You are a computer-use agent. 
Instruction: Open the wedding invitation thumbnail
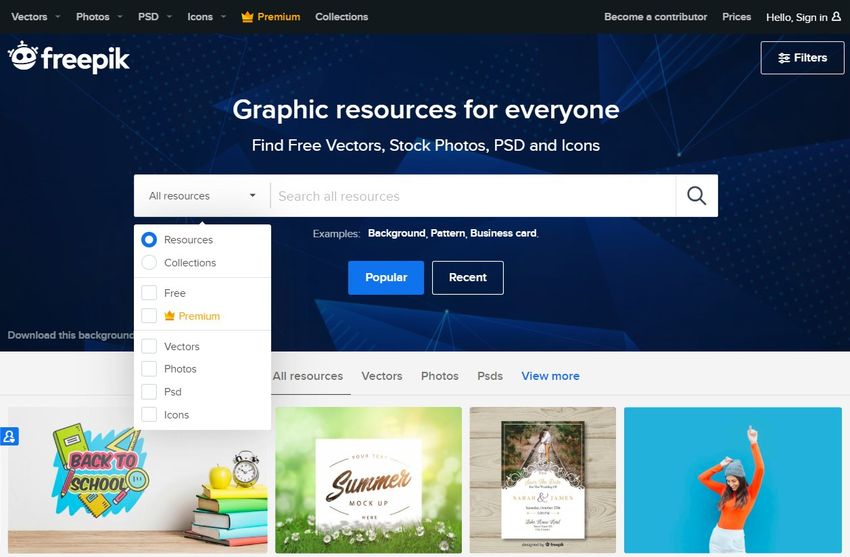(543, 480)
